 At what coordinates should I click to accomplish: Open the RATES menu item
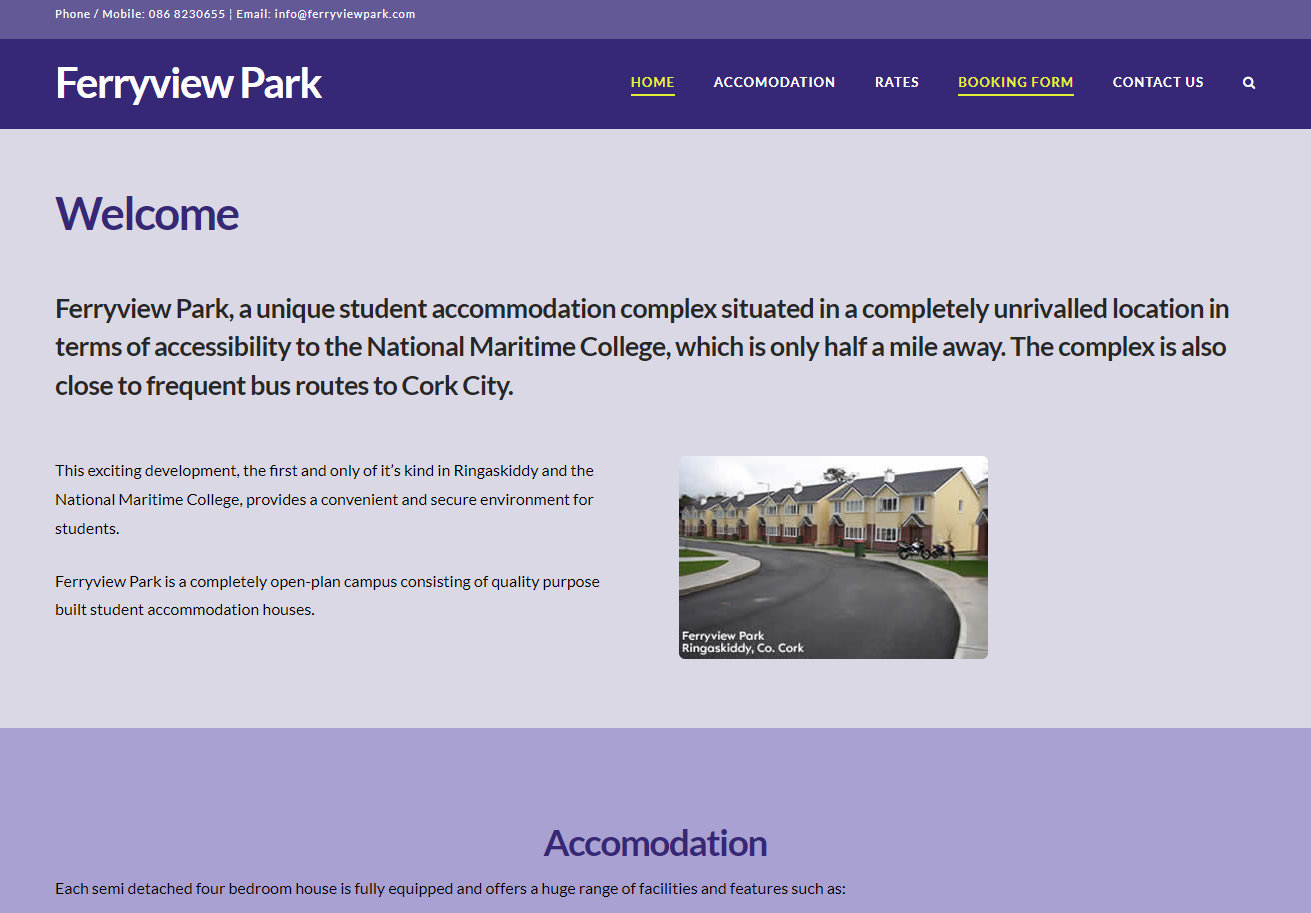896,82
